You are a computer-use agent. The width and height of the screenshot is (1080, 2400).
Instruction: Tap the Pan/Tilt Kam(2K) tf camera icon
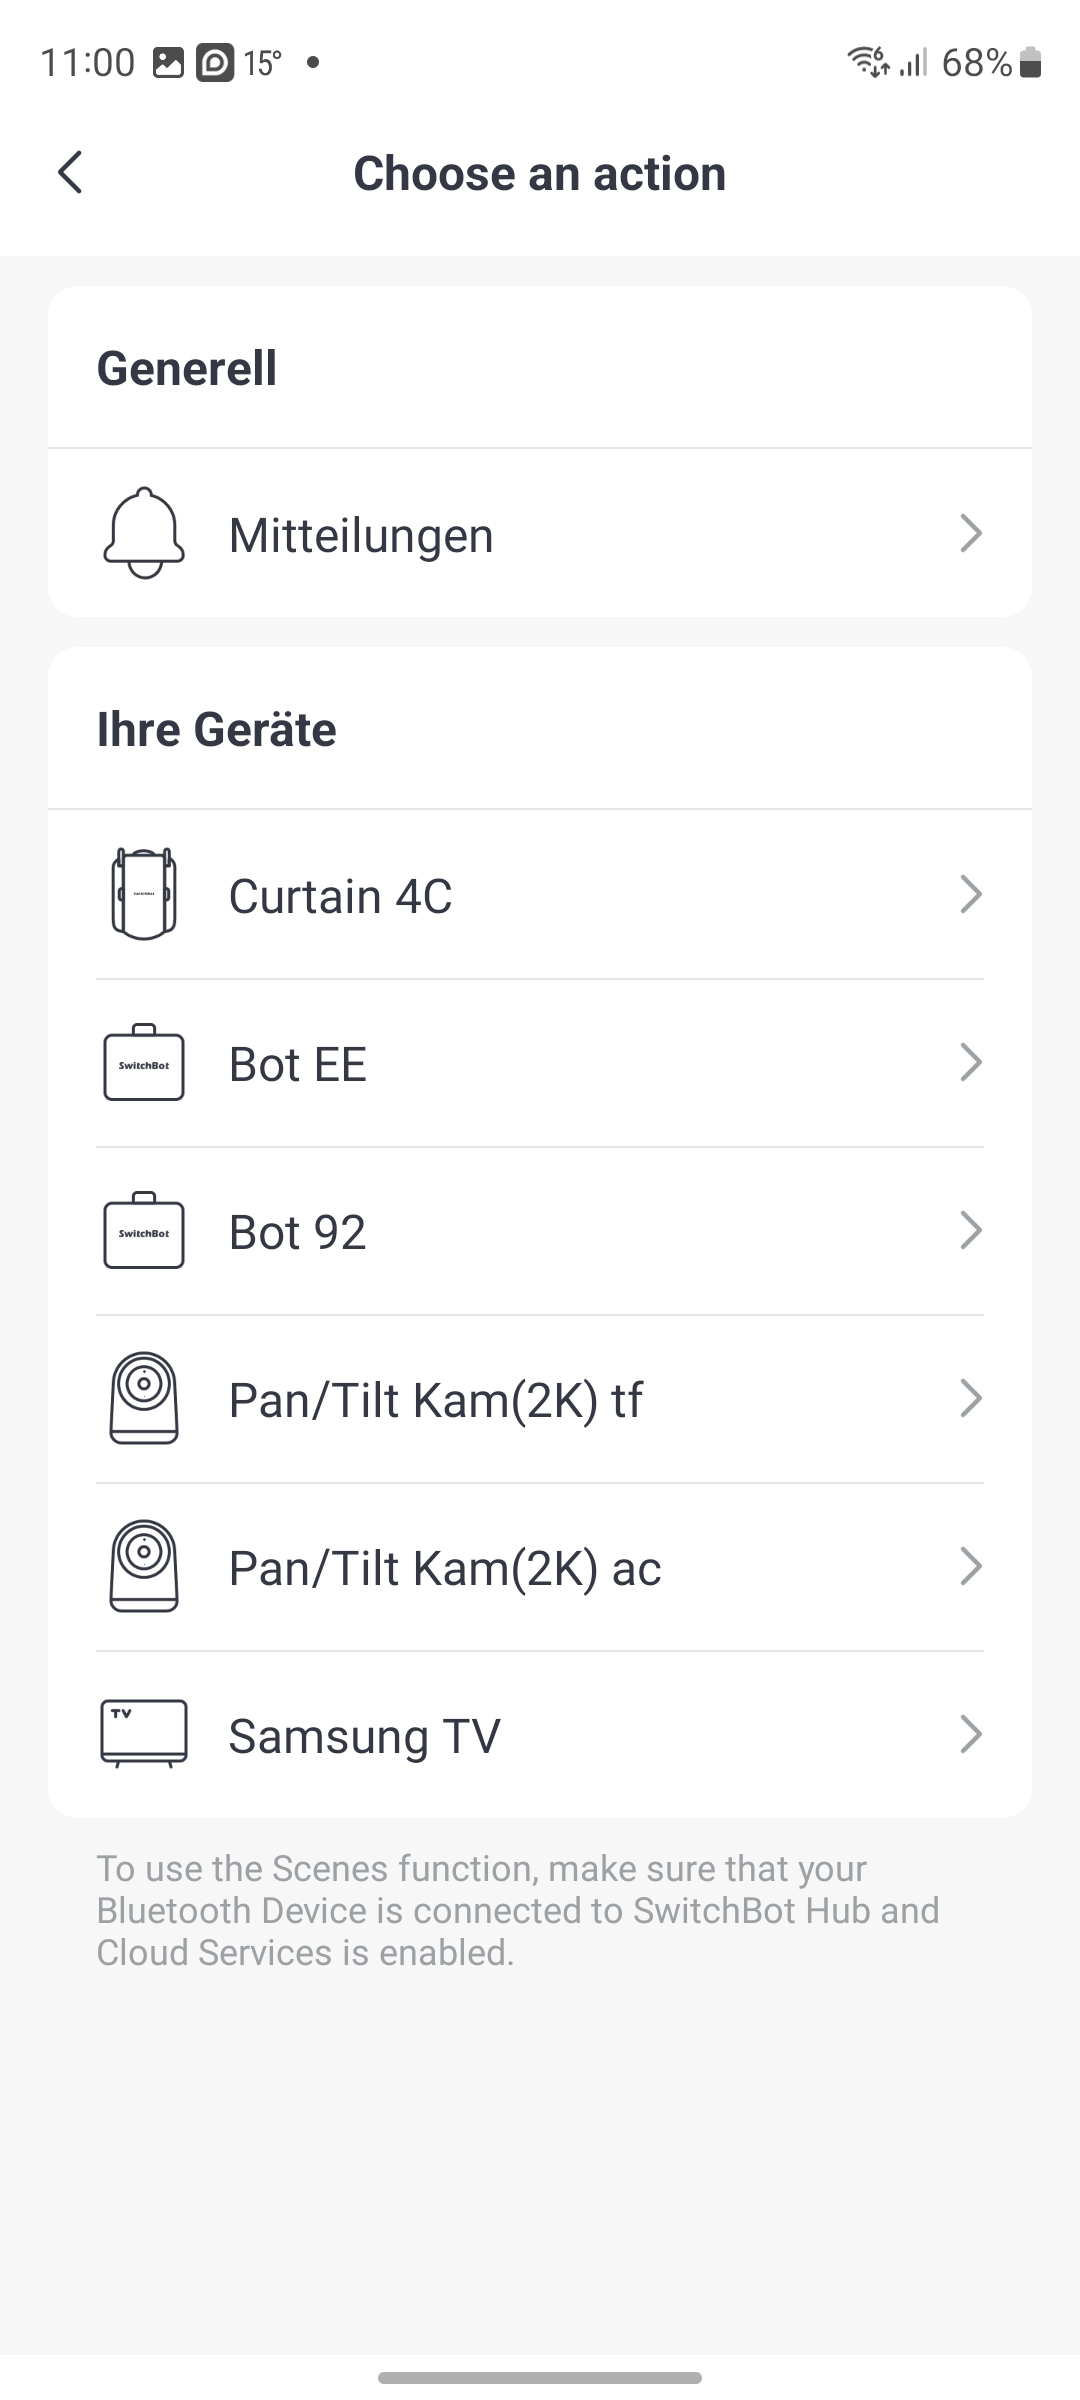click(x=144, y=1398)
